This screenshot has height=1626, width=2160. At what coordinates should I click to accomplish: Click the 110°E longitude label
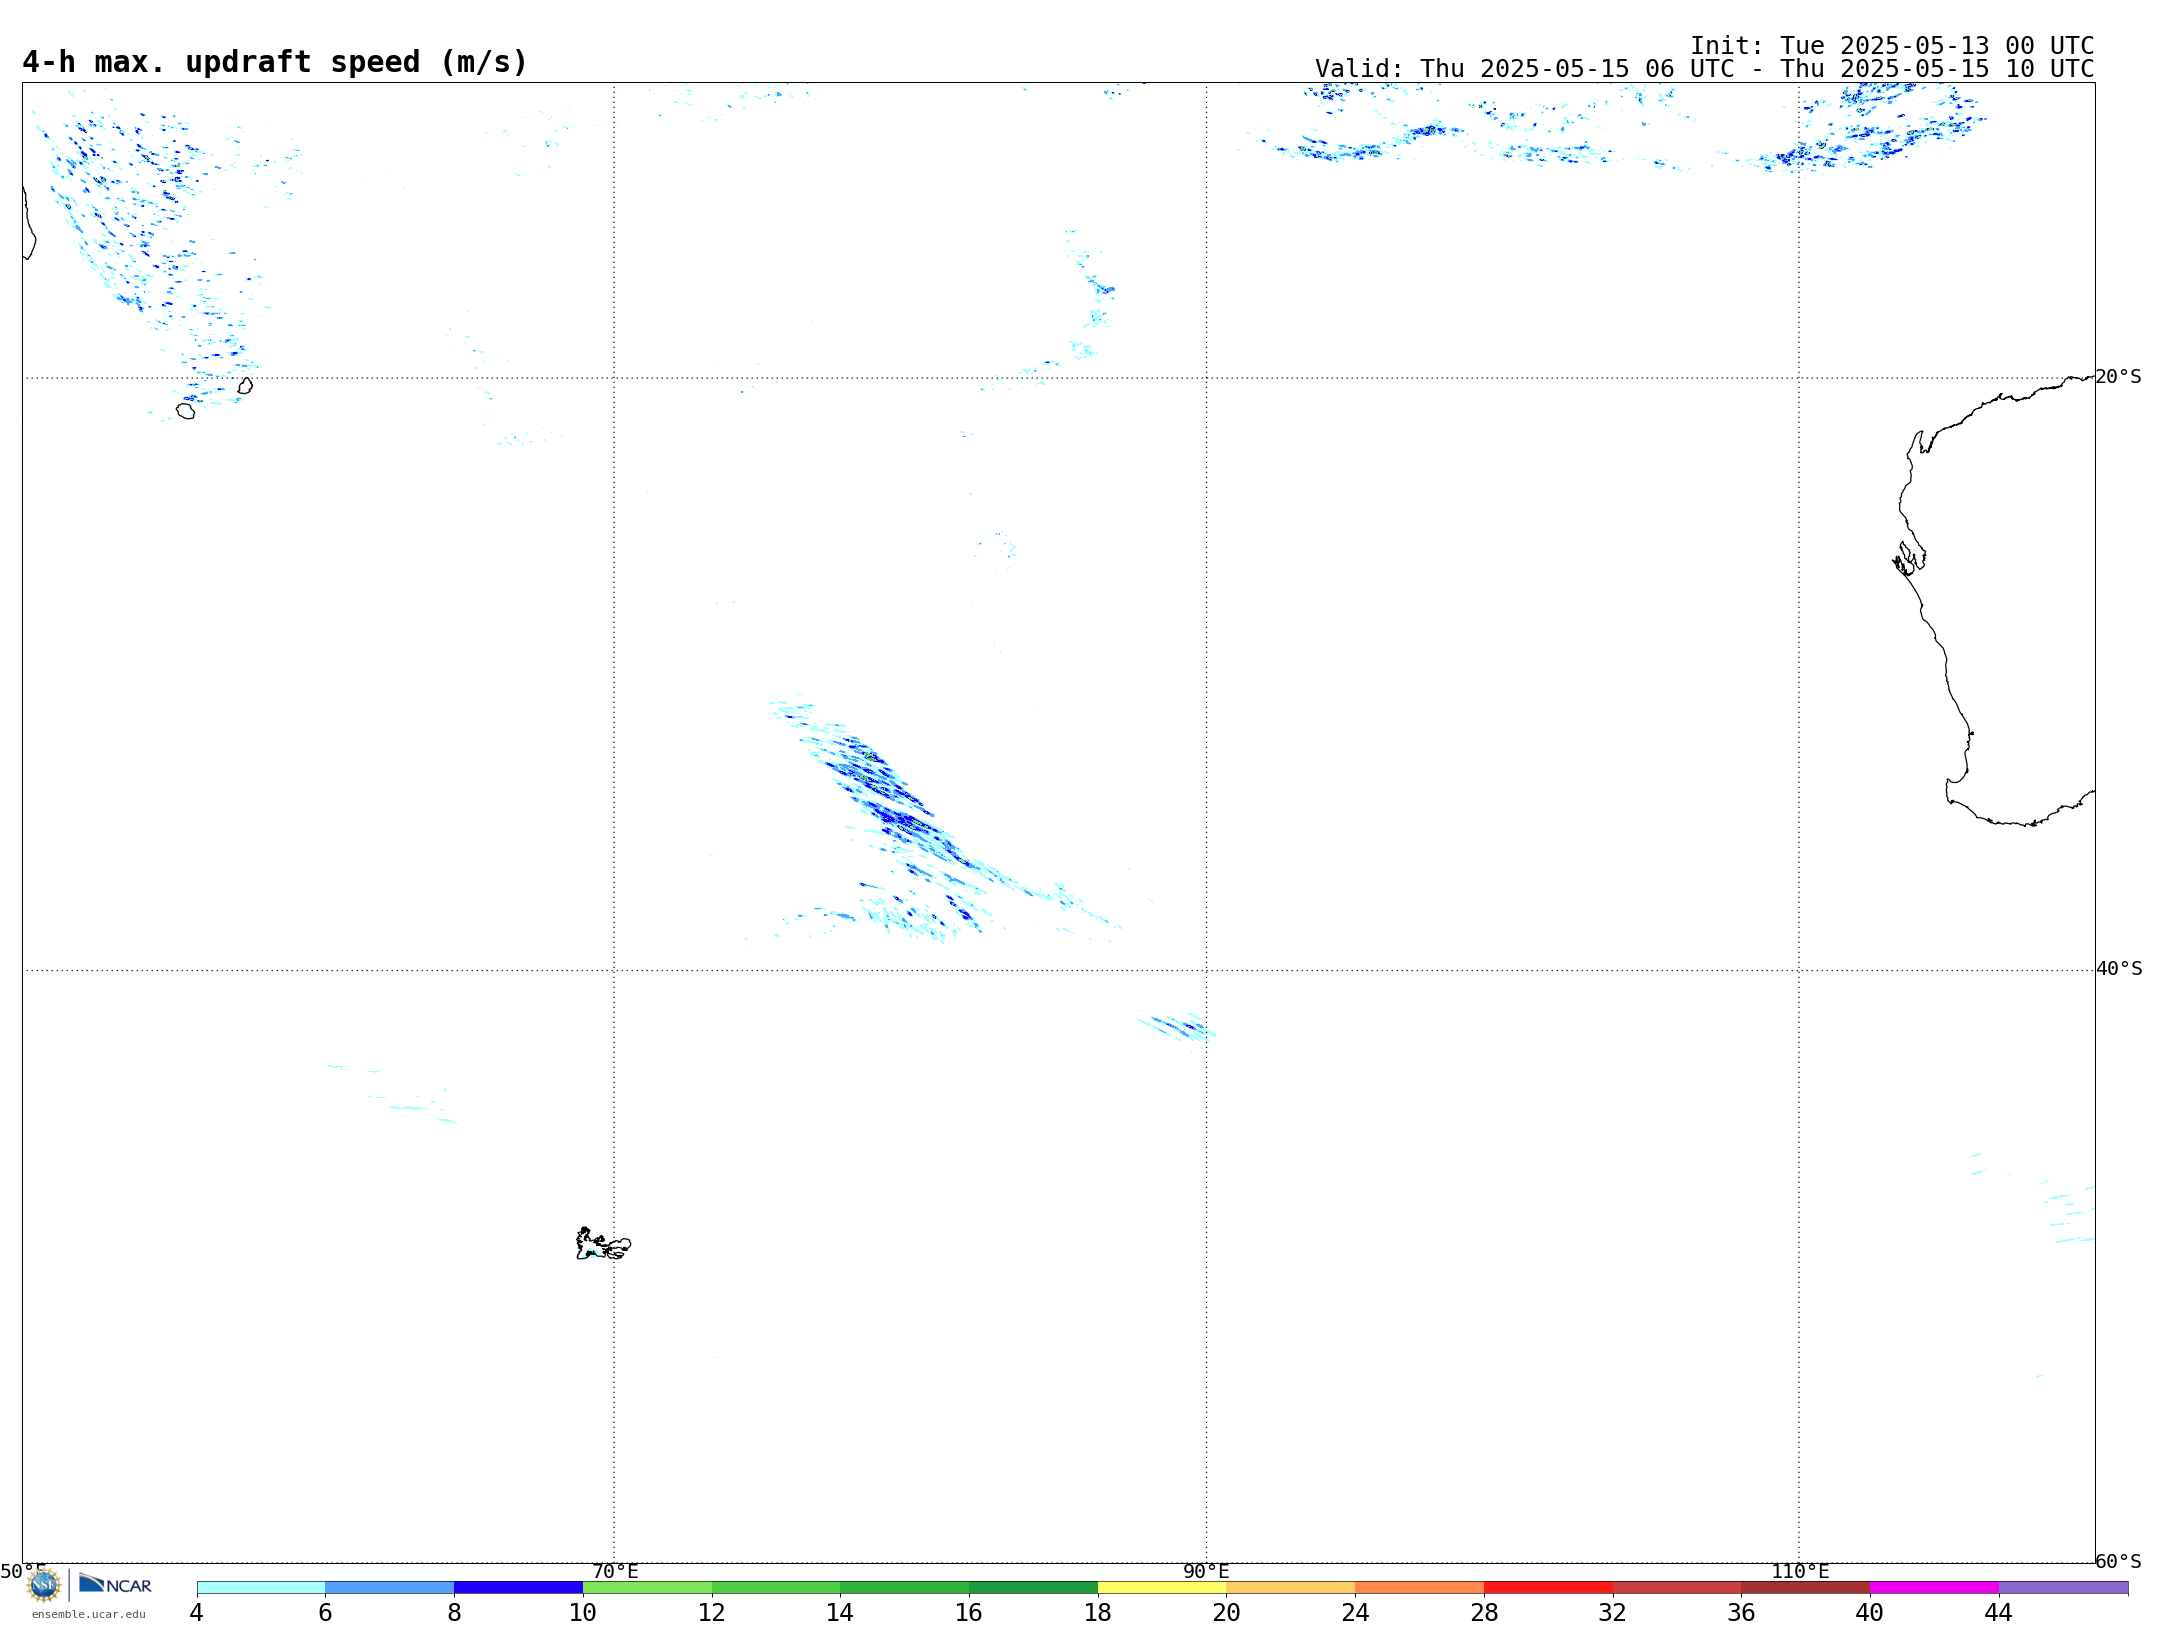click(x=1800, y=1571)
